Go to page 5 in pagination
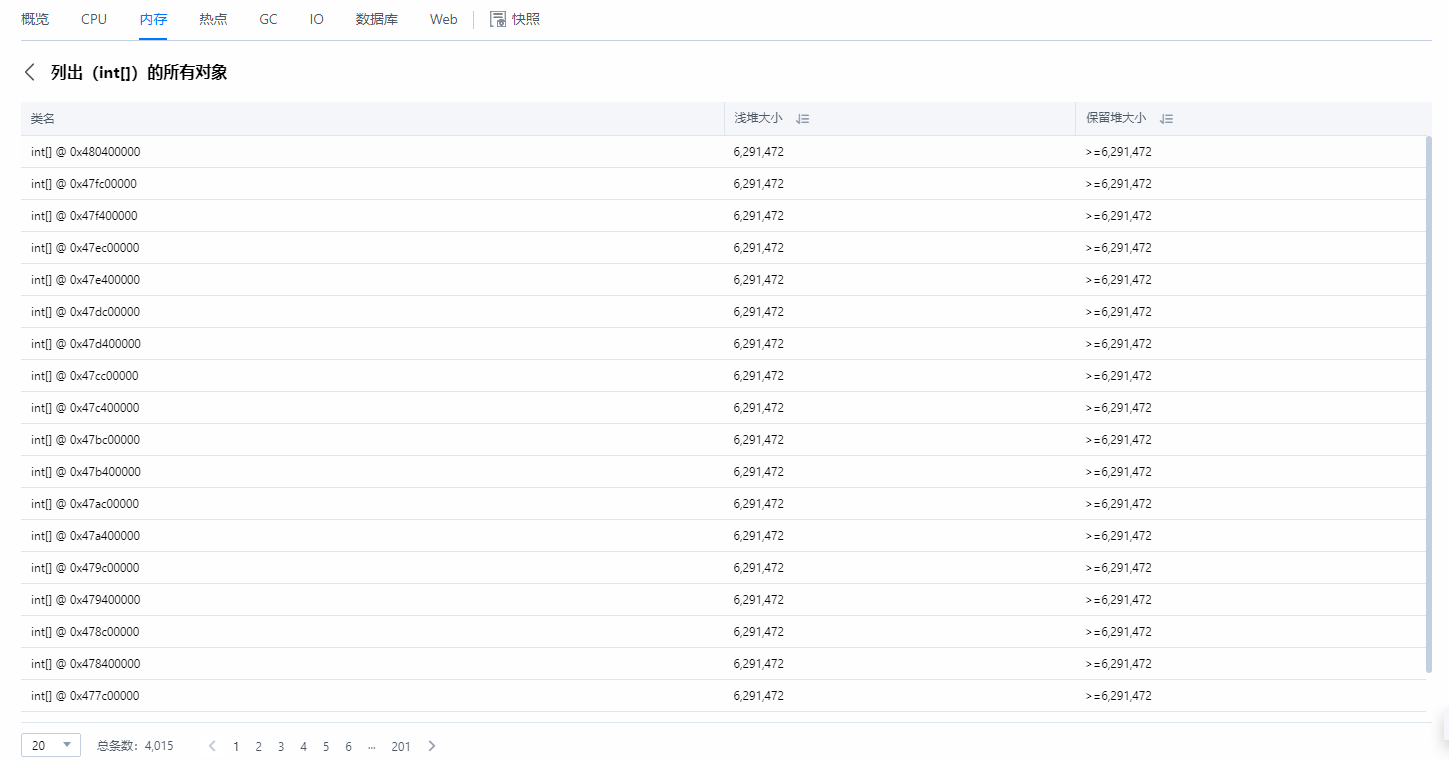The image size is (1449, 760). point(326,746)
